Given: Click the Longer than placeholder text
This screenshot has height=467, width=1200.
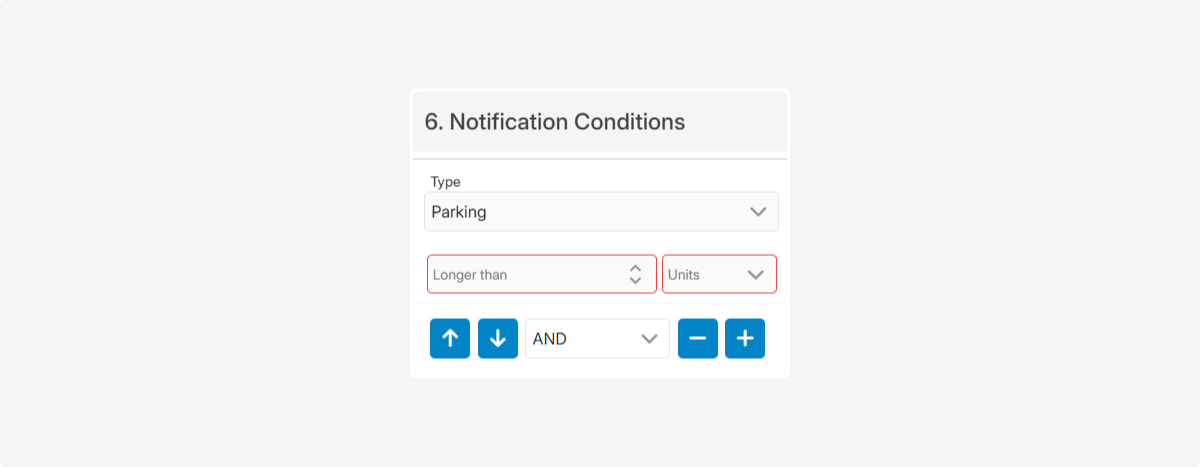Looking at the screenshot, I should pyautogui.click(x=470, y=274).
